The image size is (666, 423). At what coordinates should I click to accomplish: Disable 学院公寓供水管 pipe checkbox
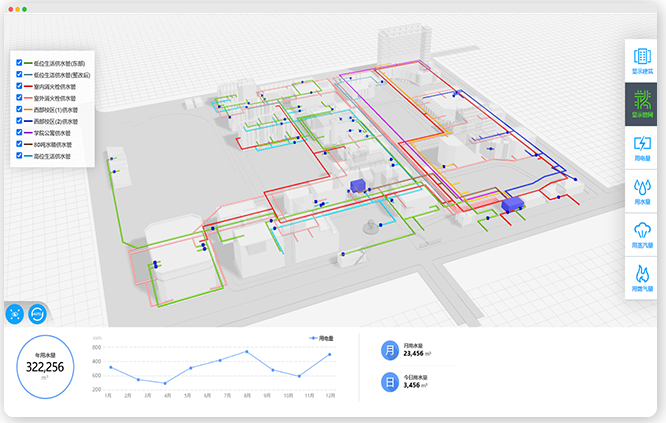coord(20,133)
